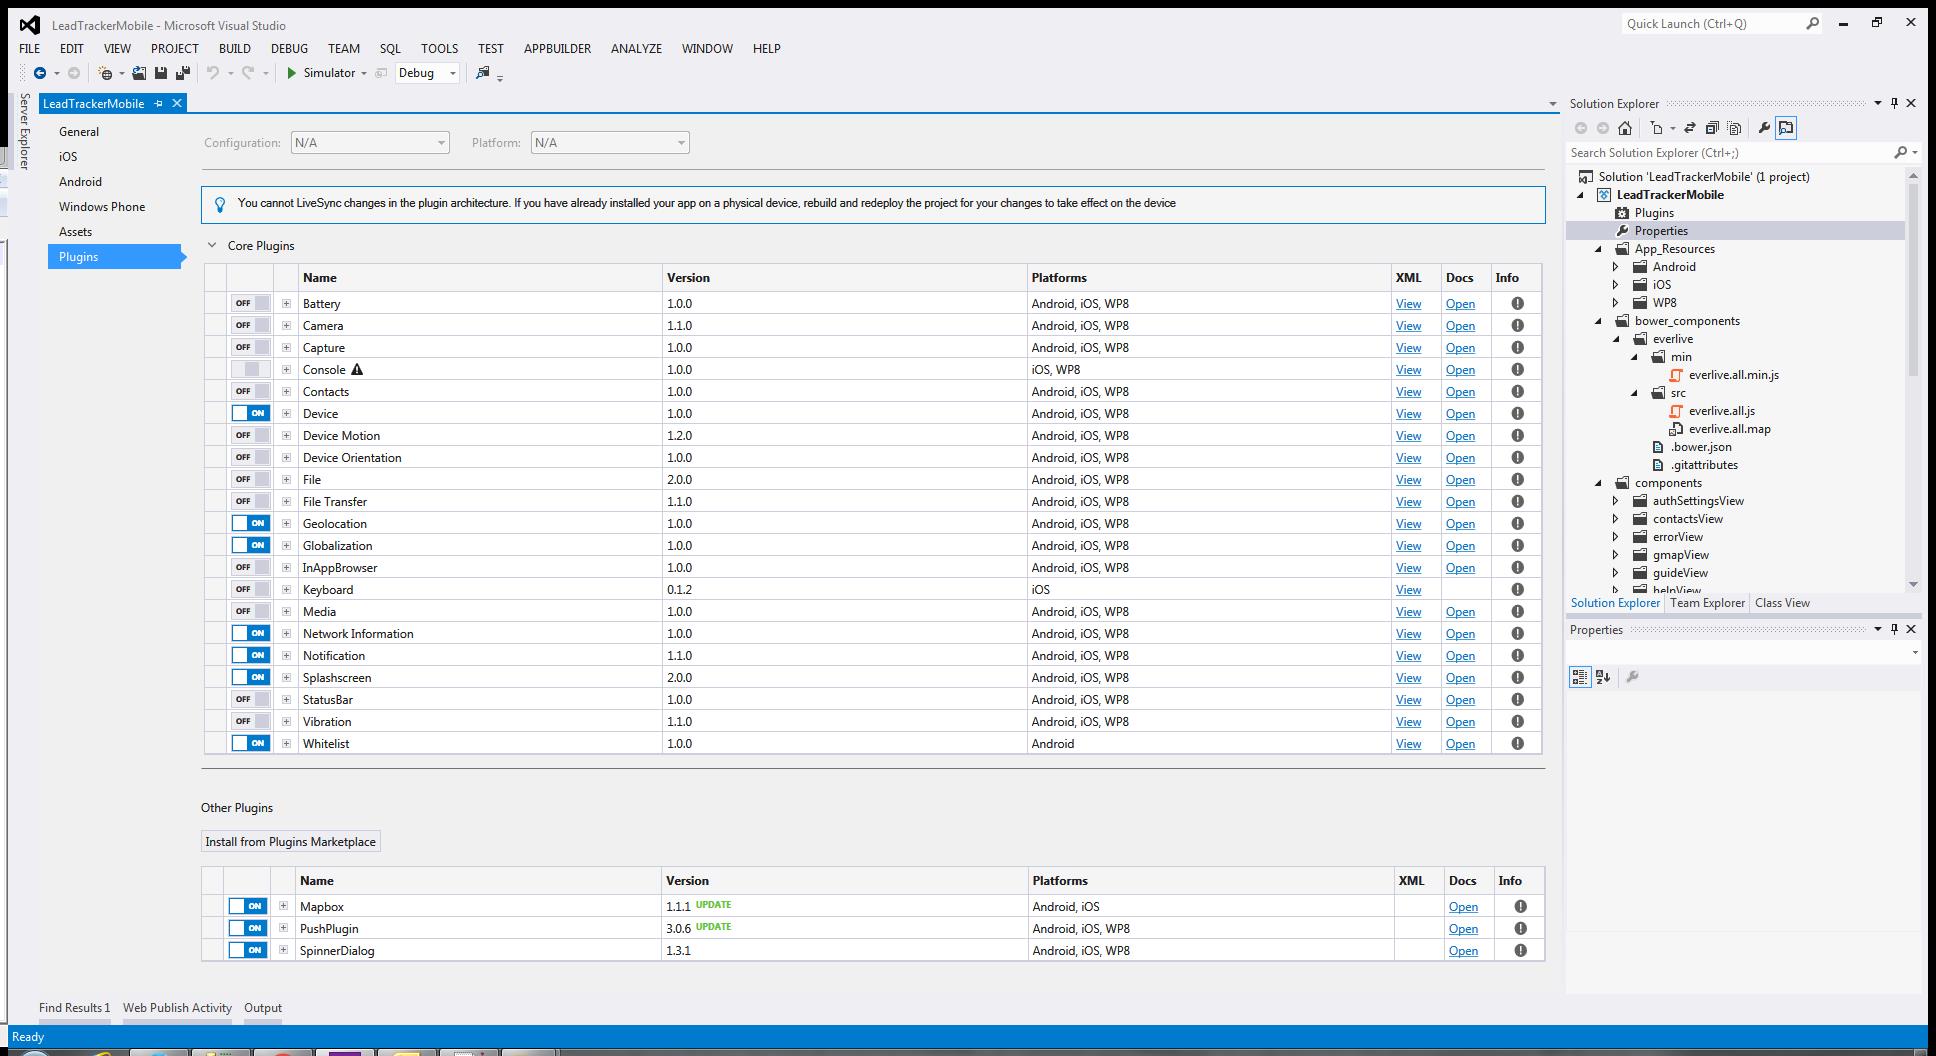Open the APPBUILDER menu

(x=557, y=48)
